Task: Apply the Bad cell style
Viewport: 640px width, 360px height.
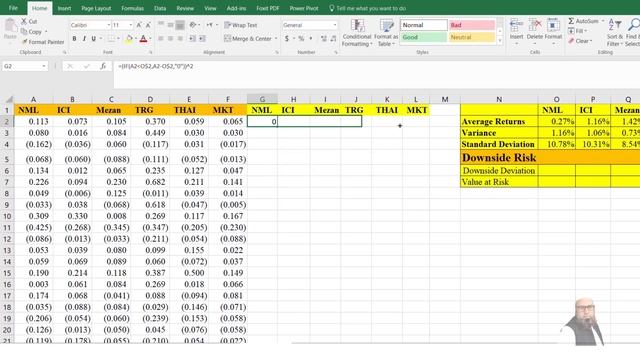Action: point(472,25)
